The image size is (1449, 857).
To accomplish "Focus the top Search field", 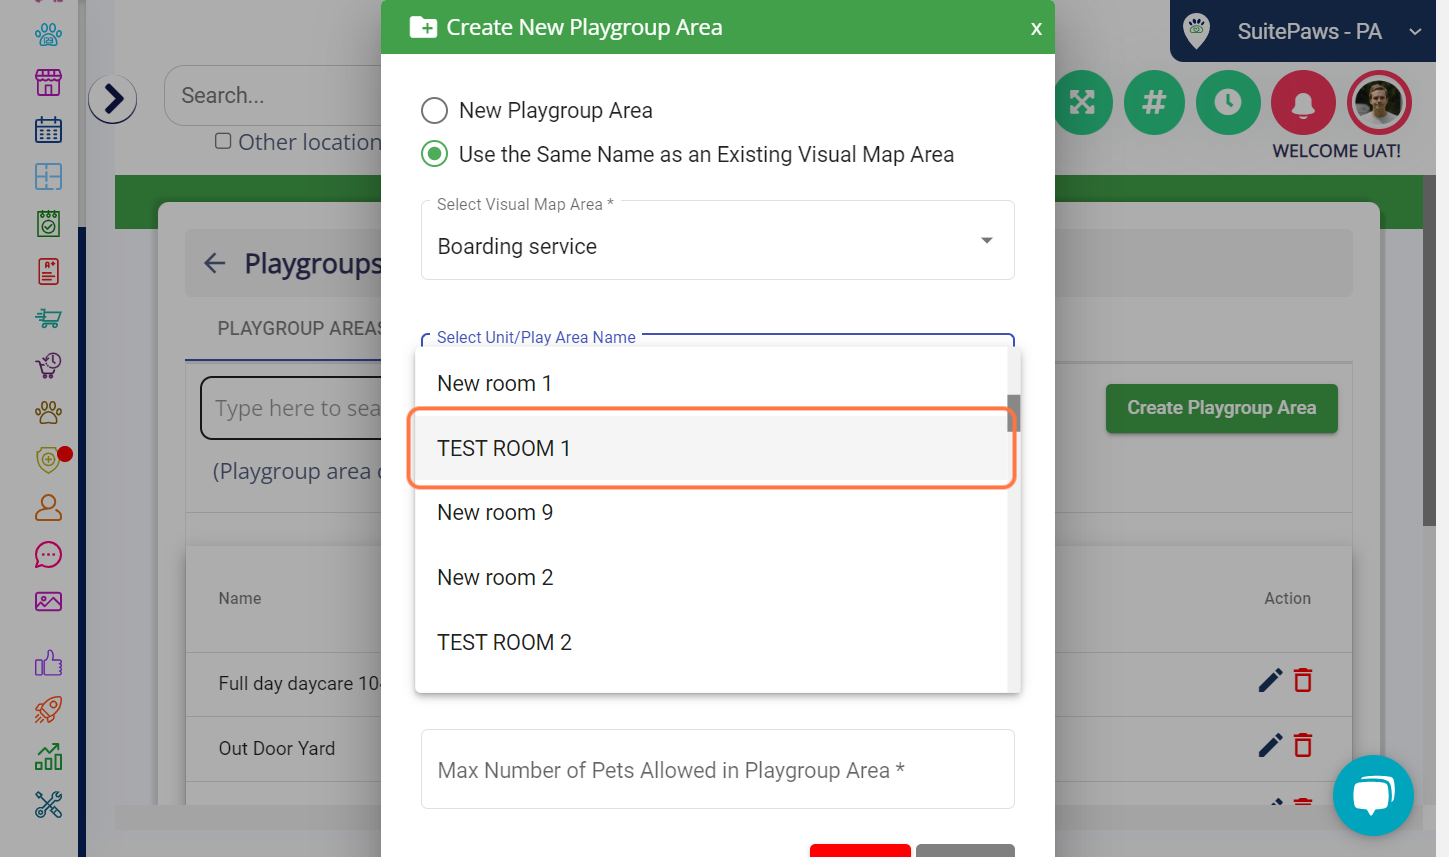I will [x=272, y=96].
